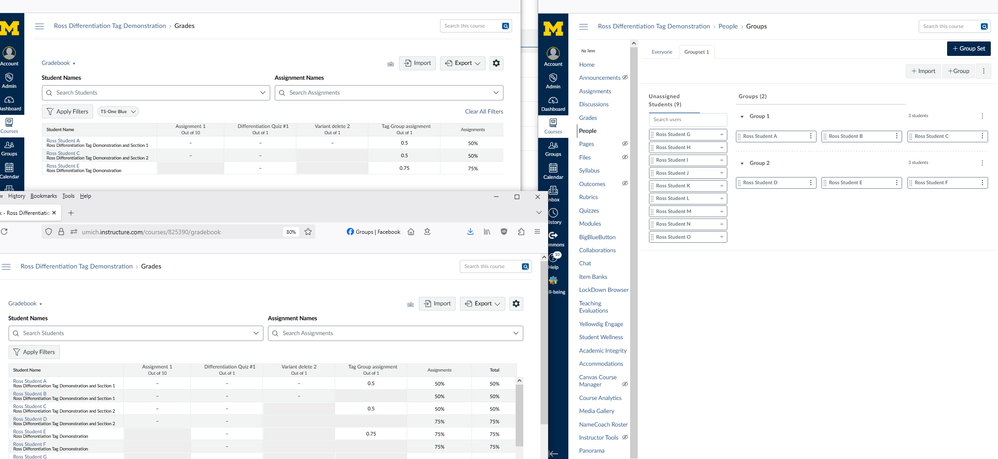Bookmark this page with the Firefox star

pos(308,232)
